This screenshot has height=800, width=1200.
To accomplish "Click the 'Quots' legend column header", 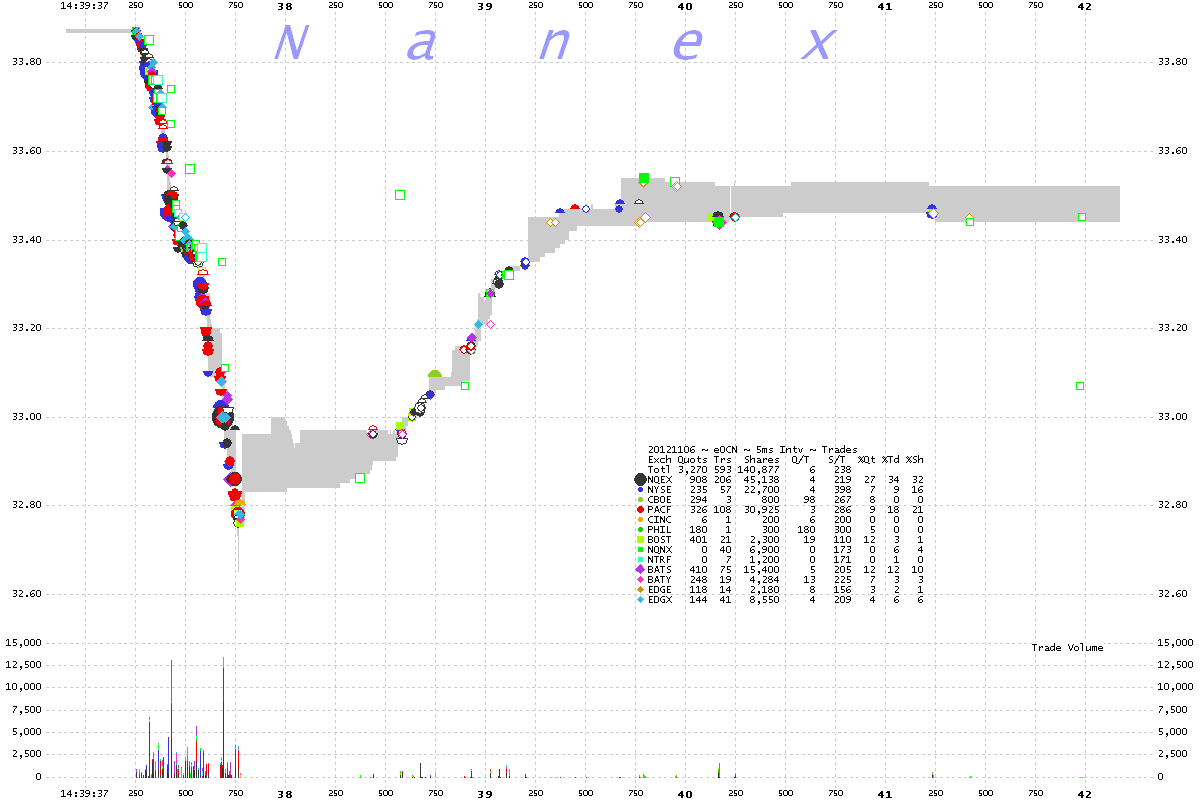I will tap(693, 460).
